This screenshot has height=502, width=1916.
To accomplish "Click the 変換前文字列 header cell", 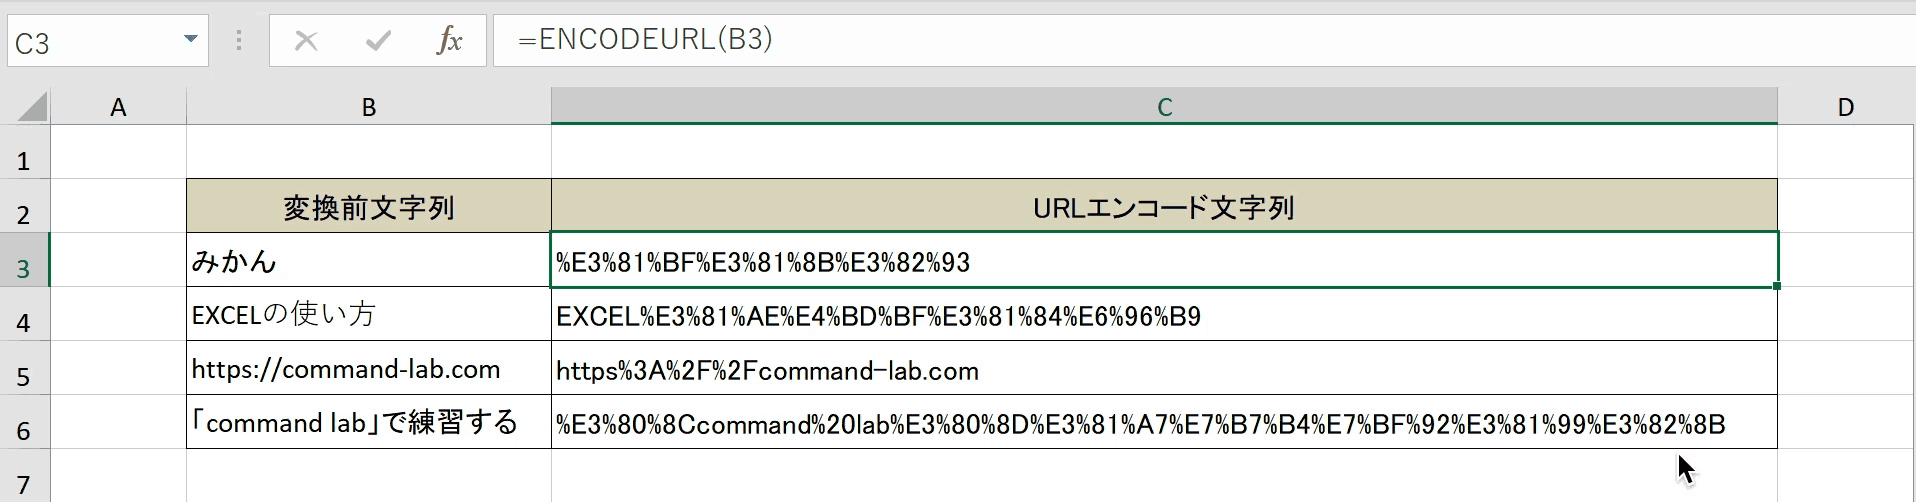I will (x=369, y=207).
